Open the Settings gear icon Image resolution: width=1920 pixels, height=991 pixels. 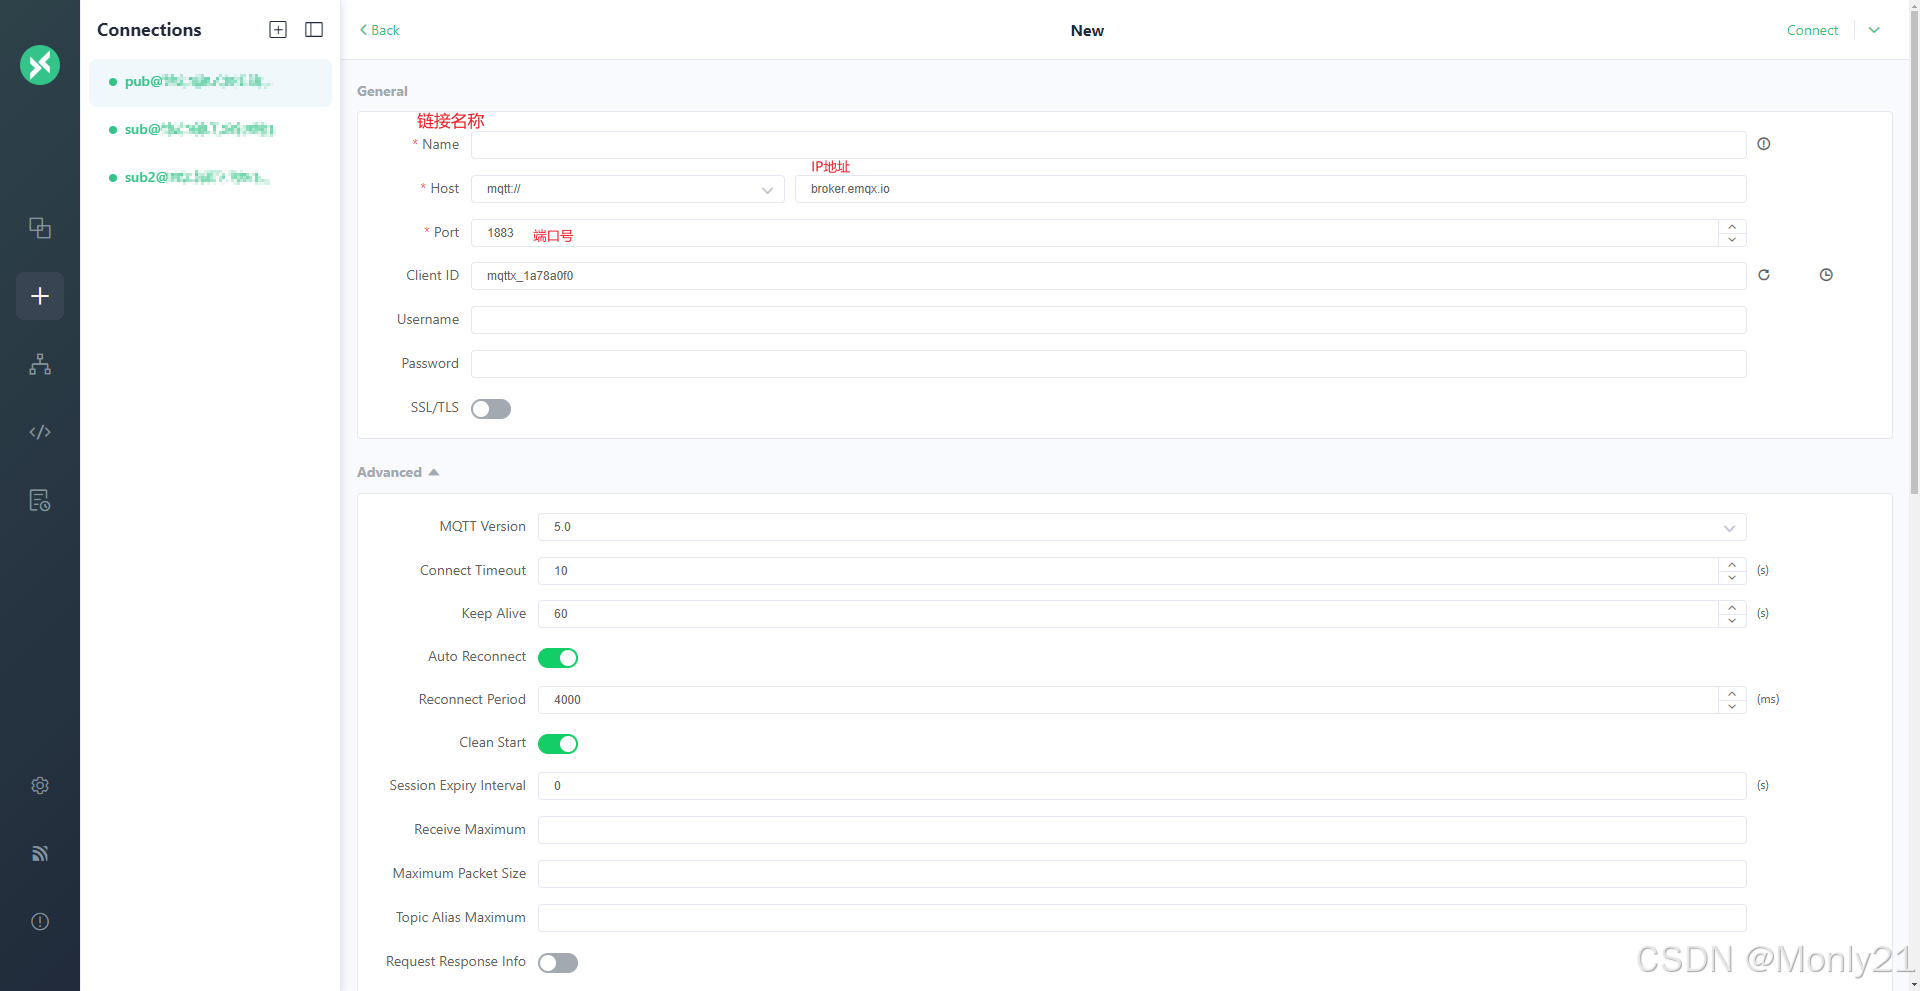[x=40, y=785]
